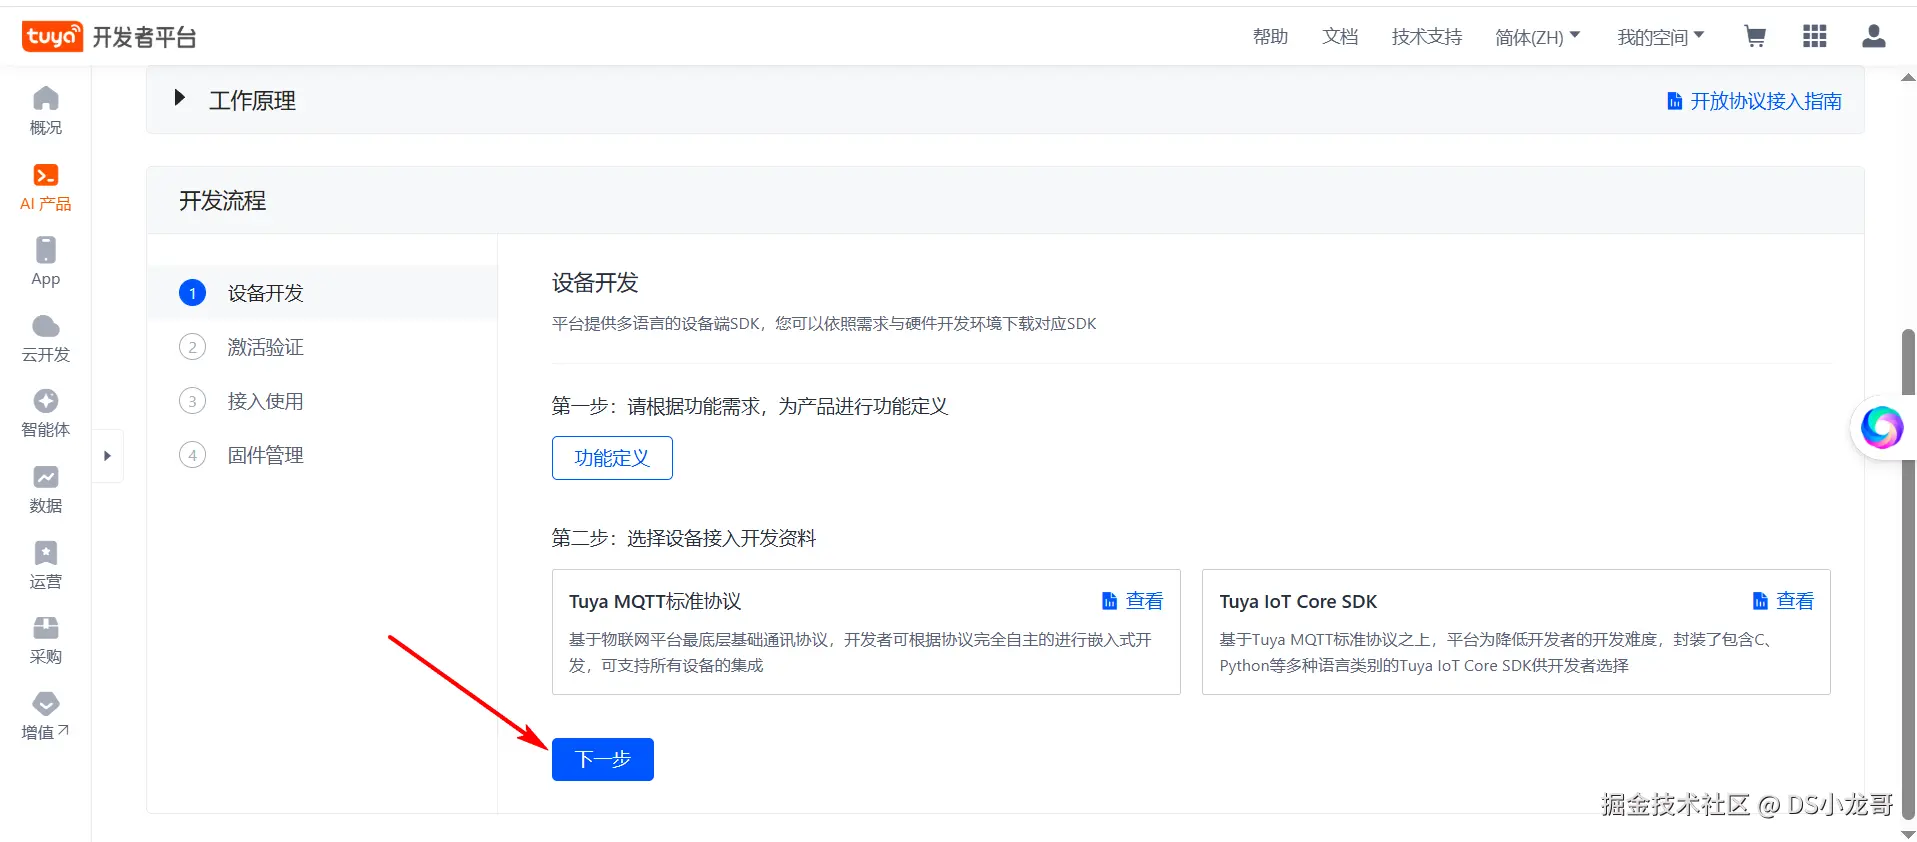
Task: Expand the left sidebar arrow
Action: pos(108,456)
